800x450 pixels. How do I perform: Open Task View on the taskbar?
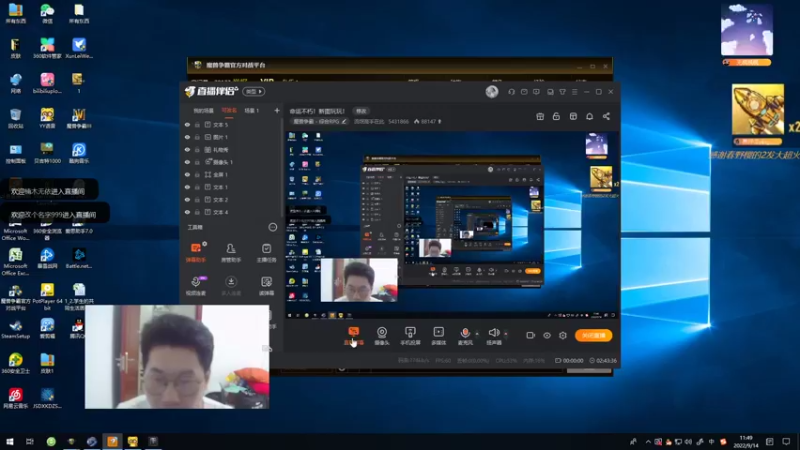(x=30, y=442)
